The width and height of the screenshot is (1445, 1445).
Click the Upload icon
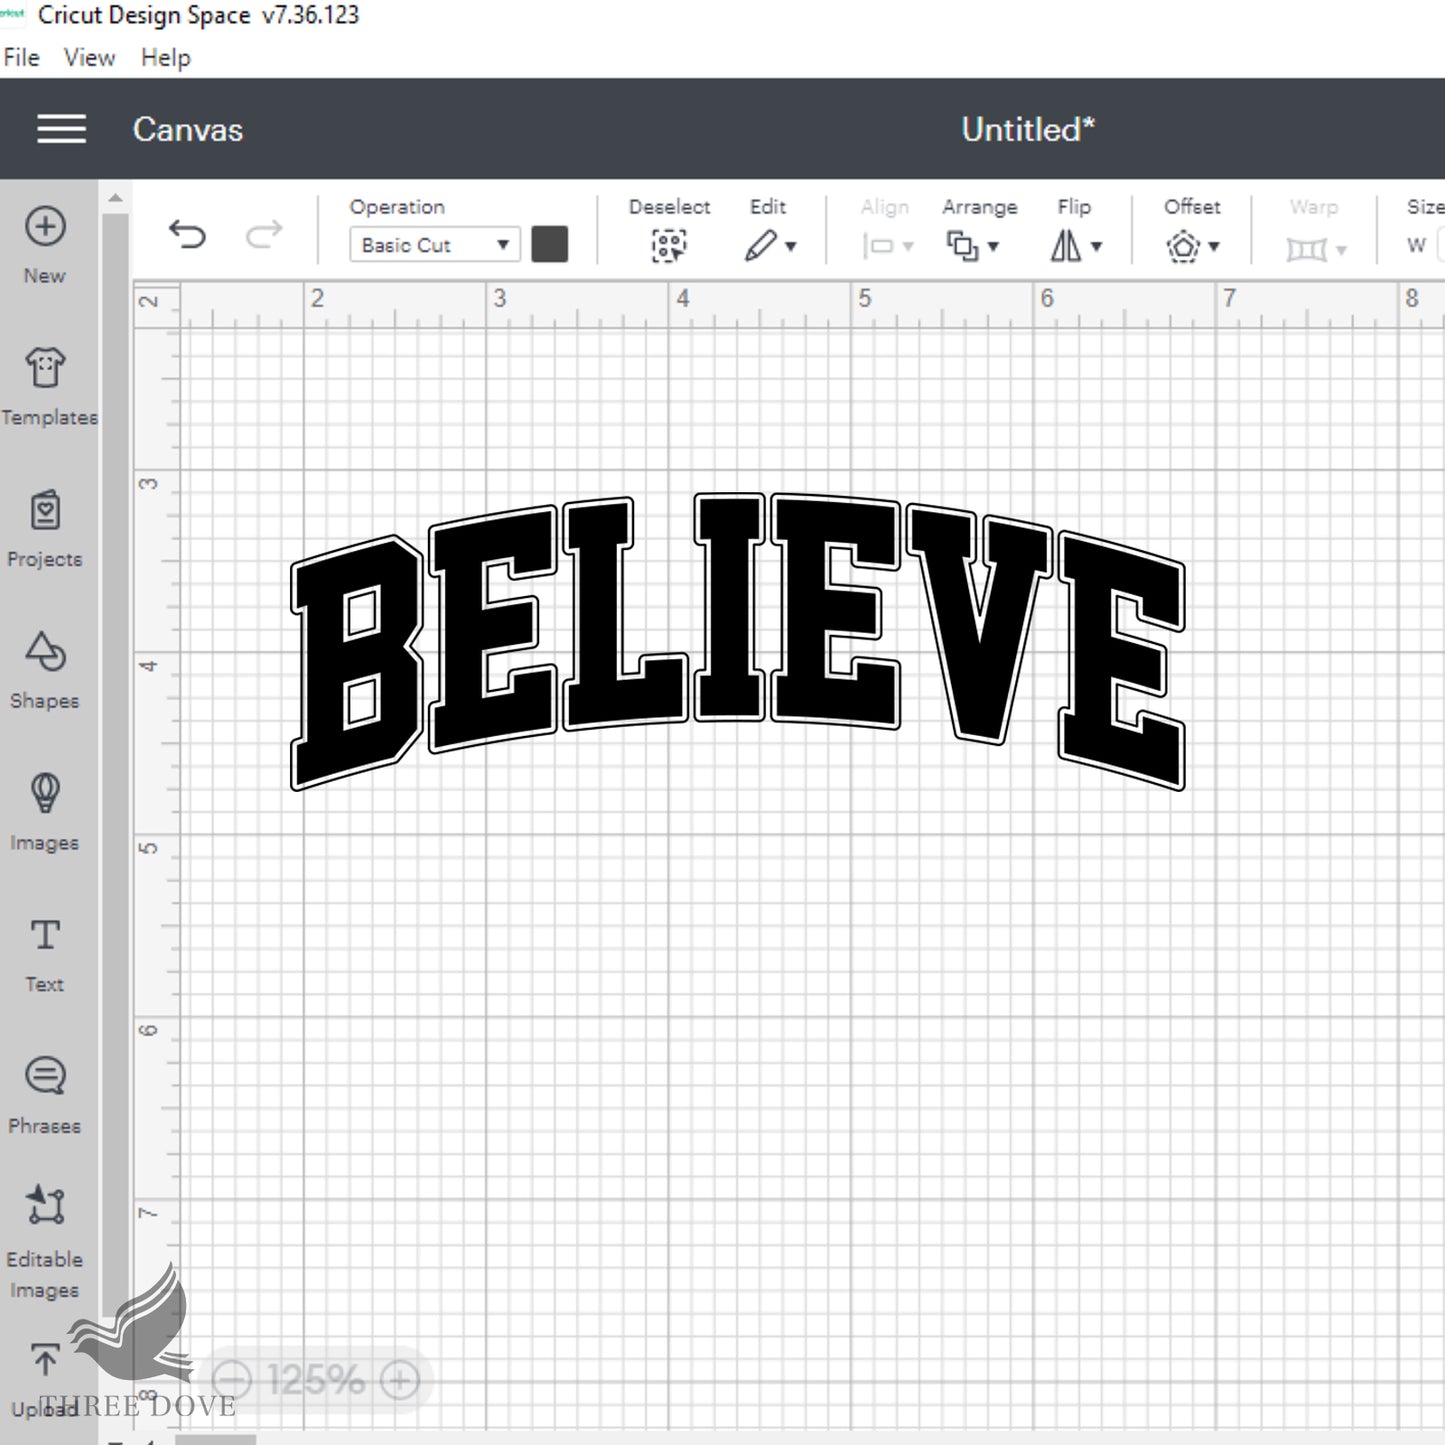click(45, 1360)
